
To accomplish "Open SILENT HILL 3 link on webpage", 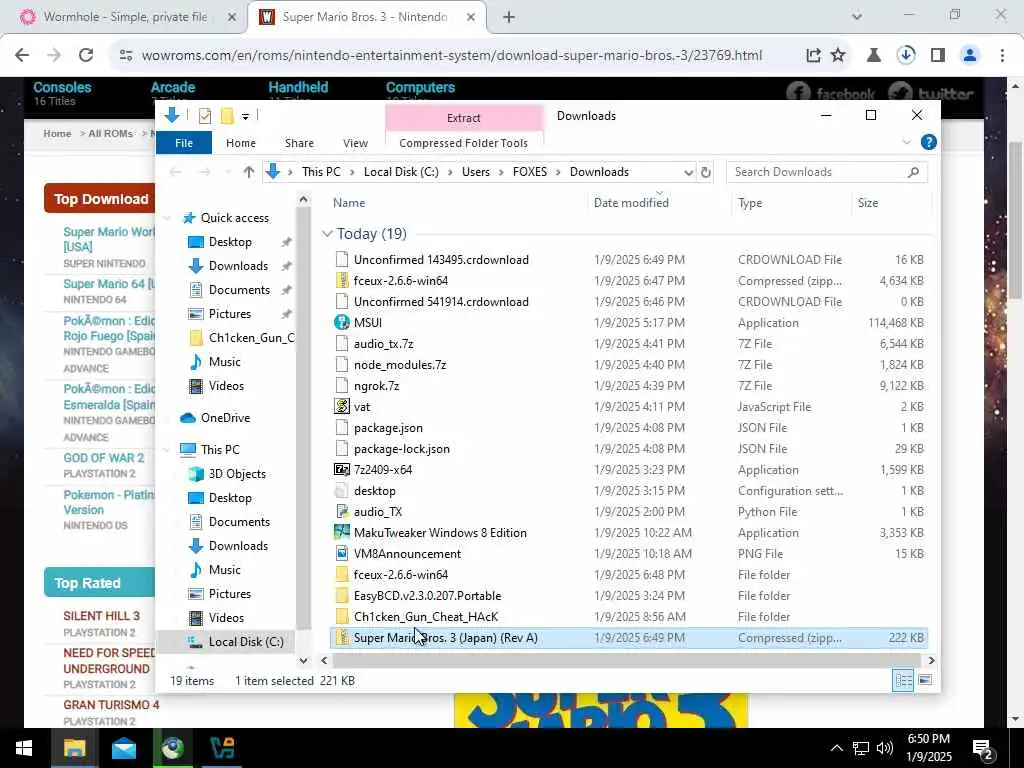I will click(x=101, y=616).
